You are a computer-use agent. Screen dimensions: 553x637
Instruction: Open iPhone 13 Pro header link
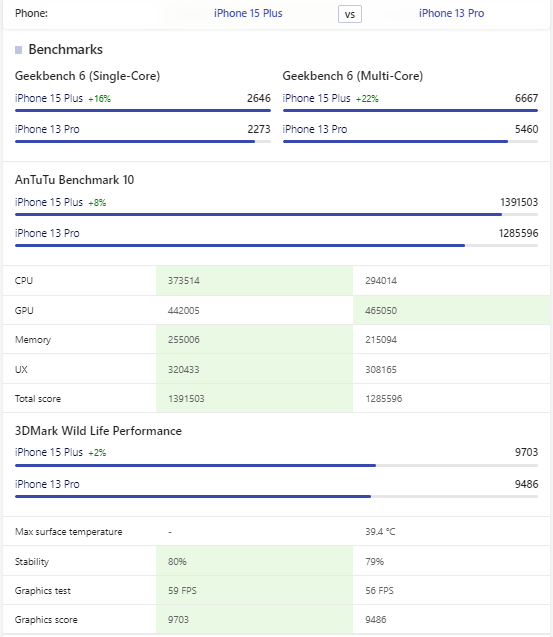451,13
